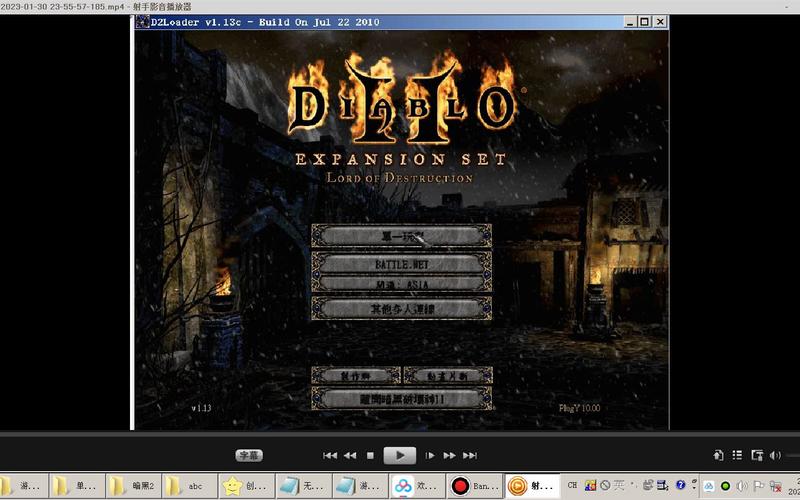The height and width of the screenshot is (500, 800).
Task: Stop video playback
Action: [370, 456]
